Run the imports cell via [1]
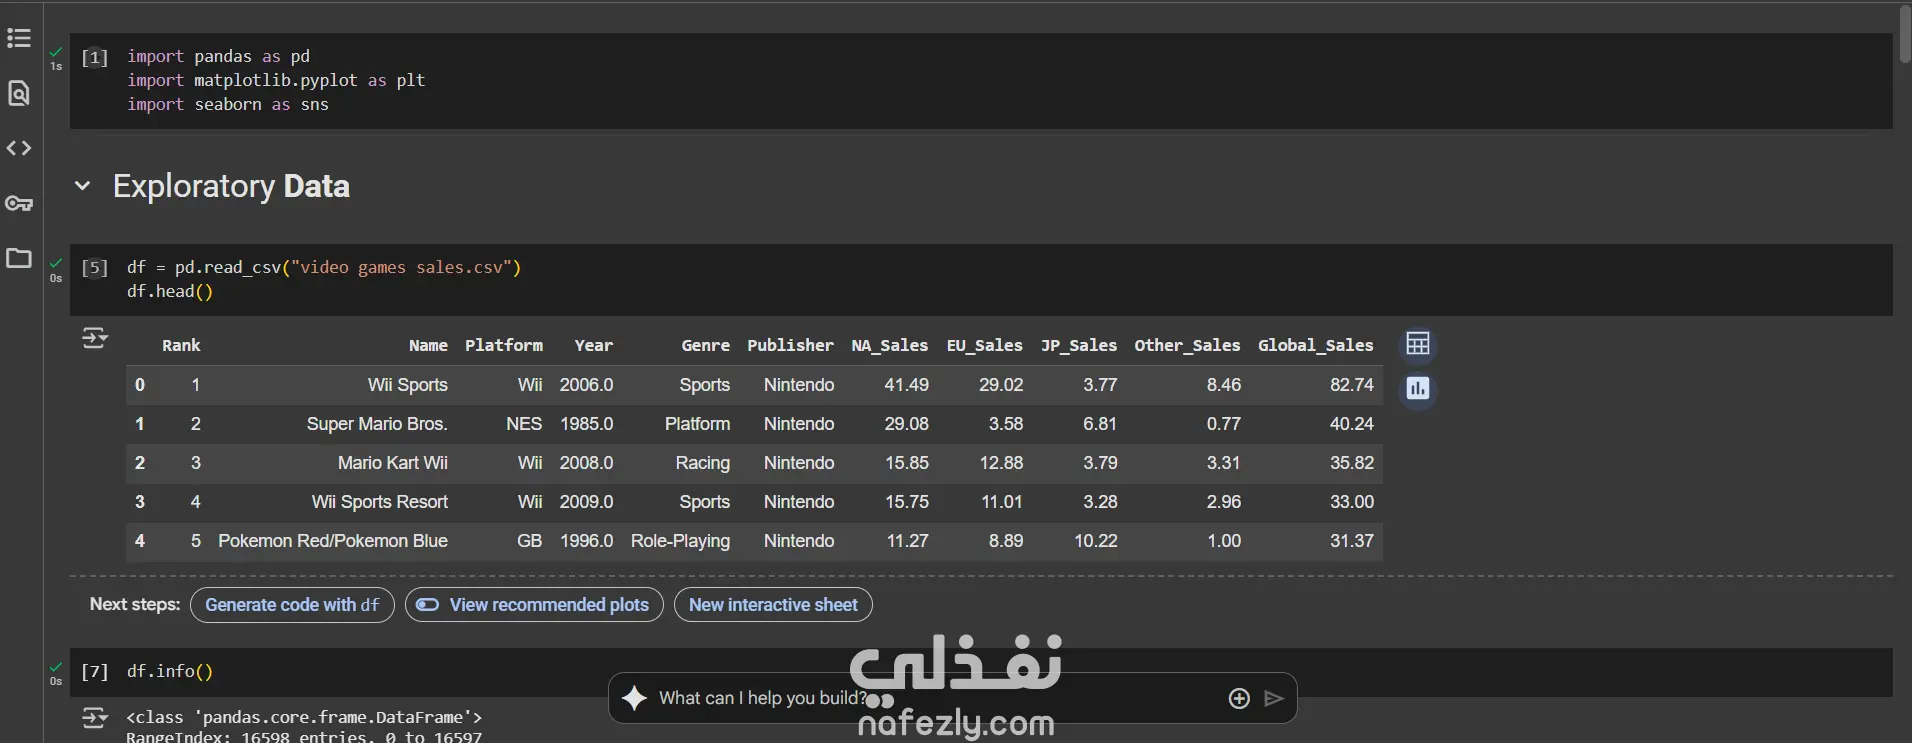The height and width of the screenshot is (743, 1912). (x=95, y=57)
